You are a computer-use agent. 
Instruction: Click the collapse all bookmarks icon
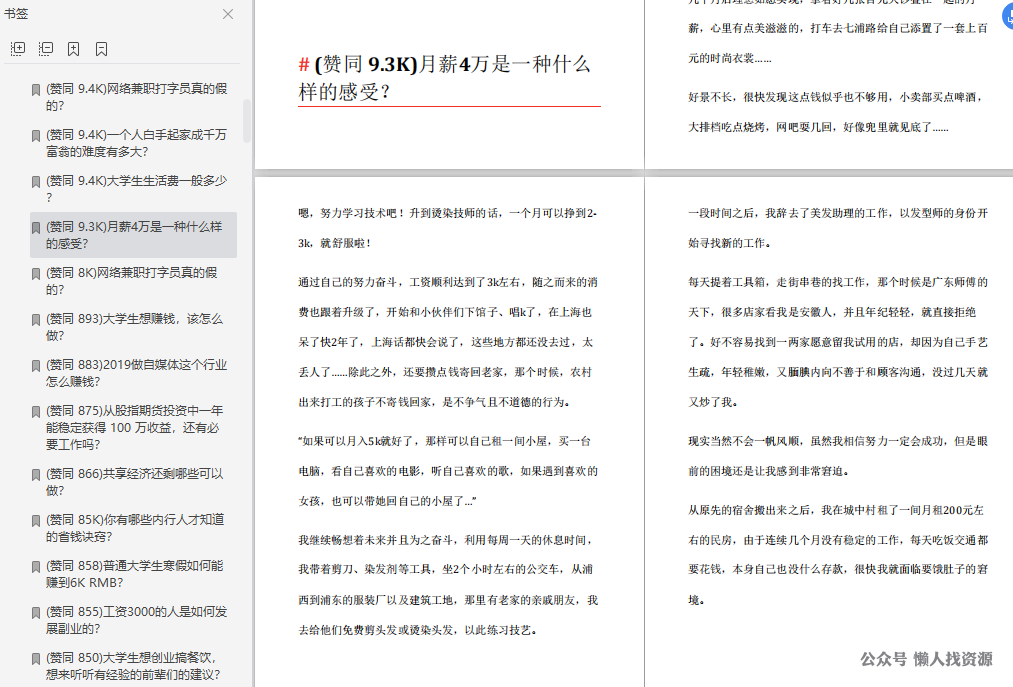[x=46, y=49]
